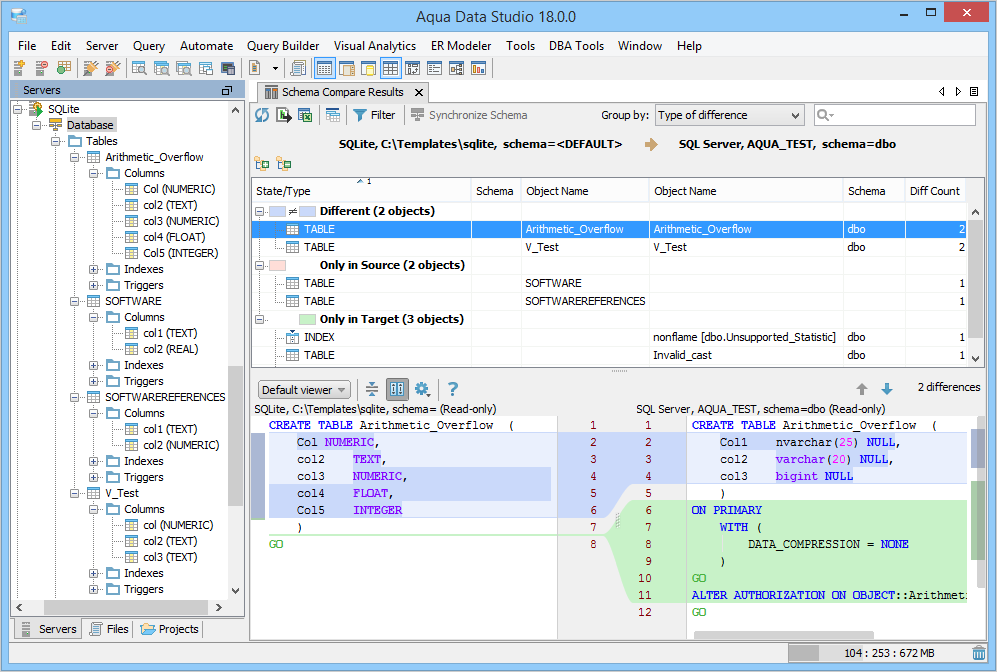Viewport: 997px width, 672px height.
Task: Collapse the V_Test table node
Action: click(74, 493)
